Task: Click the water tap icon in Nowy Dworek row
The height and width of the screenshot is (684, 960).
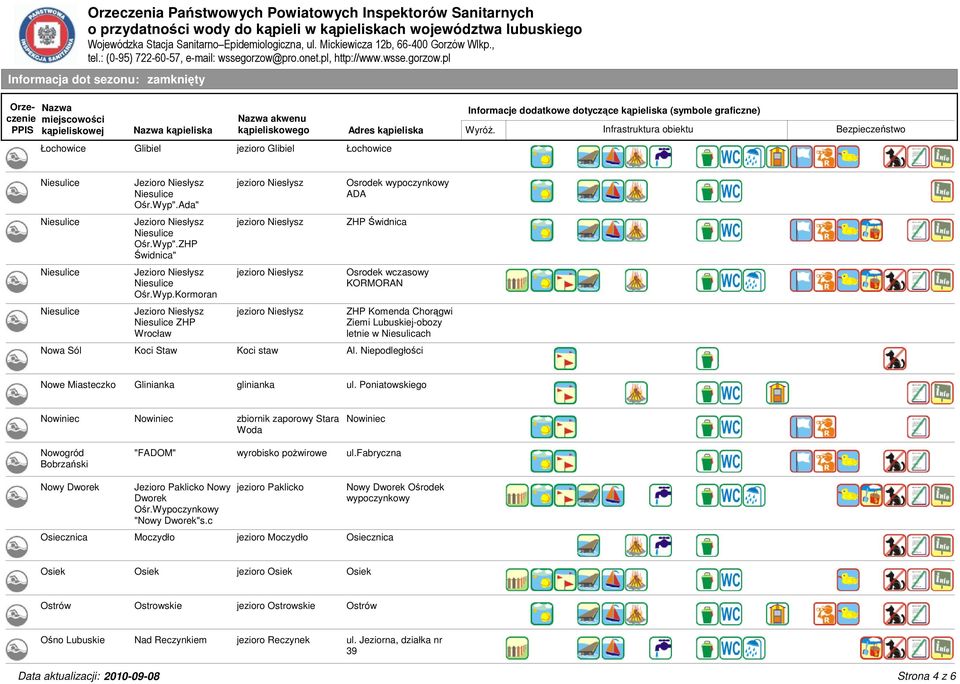Action: [x=660, y=496]
